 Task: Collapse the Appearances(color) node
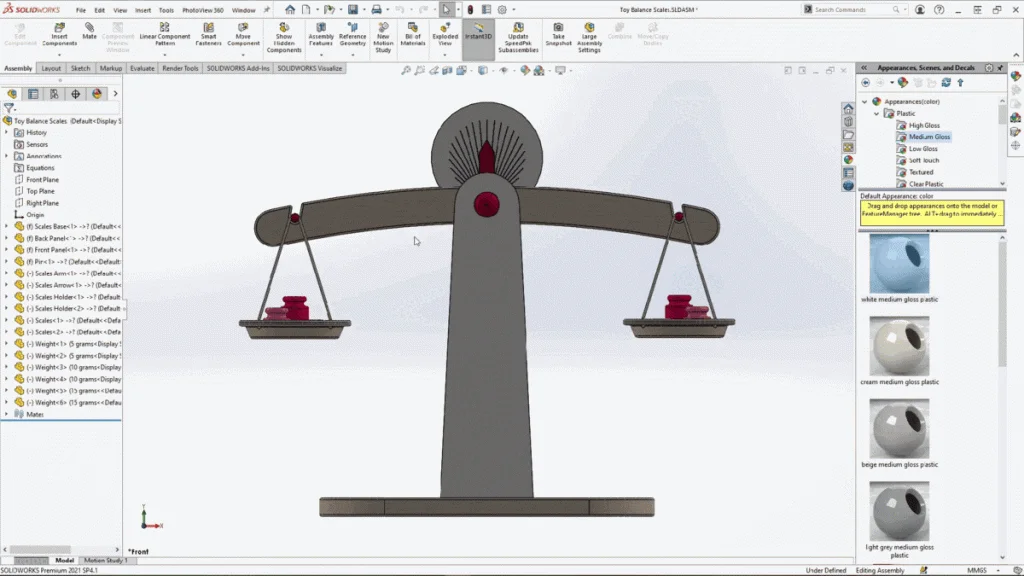coord(865,102)
